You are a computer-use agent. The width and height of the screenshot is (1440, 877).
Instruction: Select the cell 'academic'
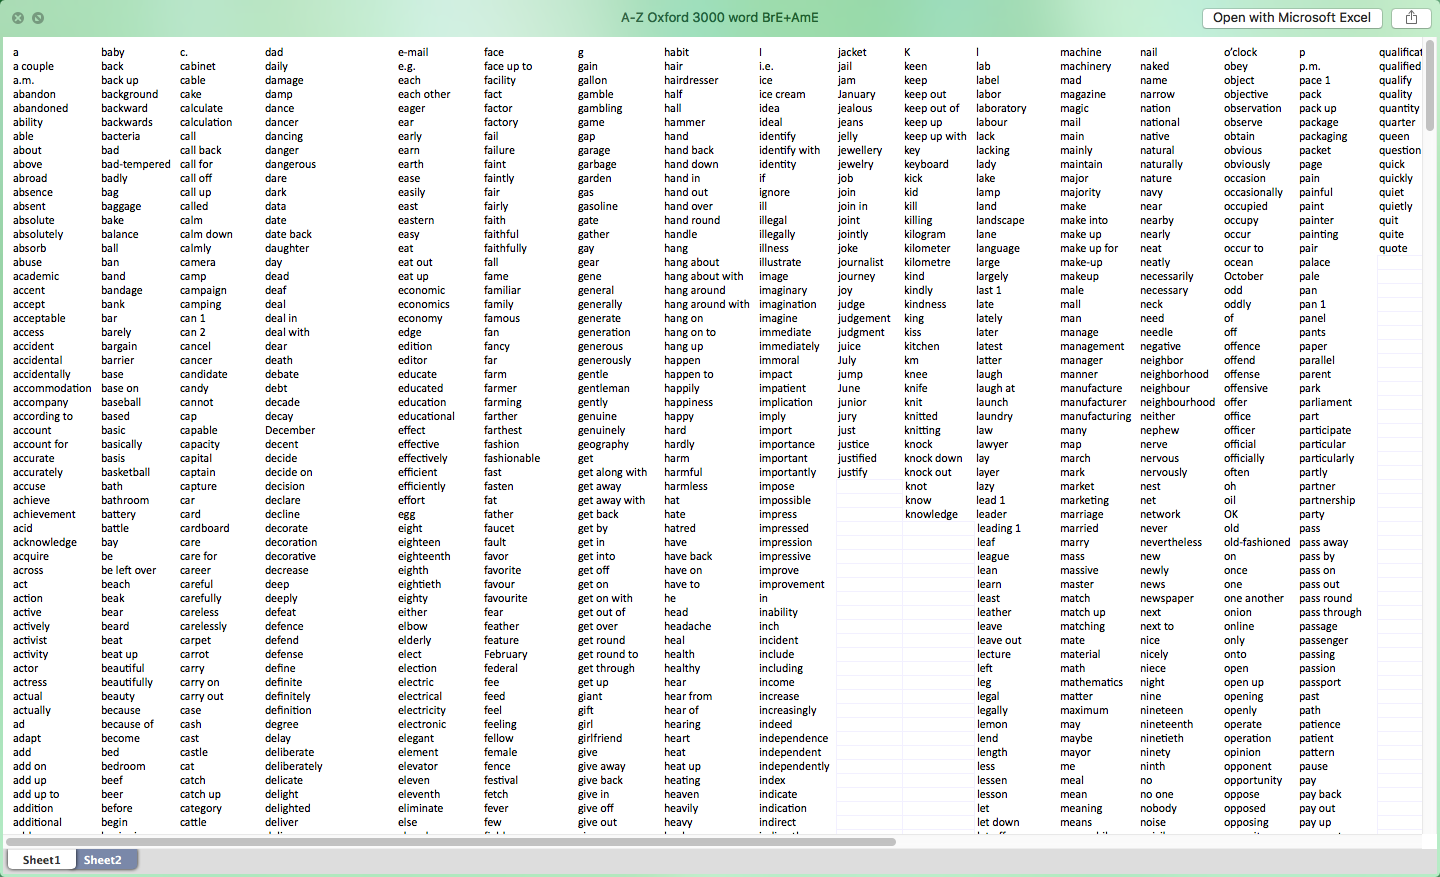pyautogui.click(x=36, y=276)
